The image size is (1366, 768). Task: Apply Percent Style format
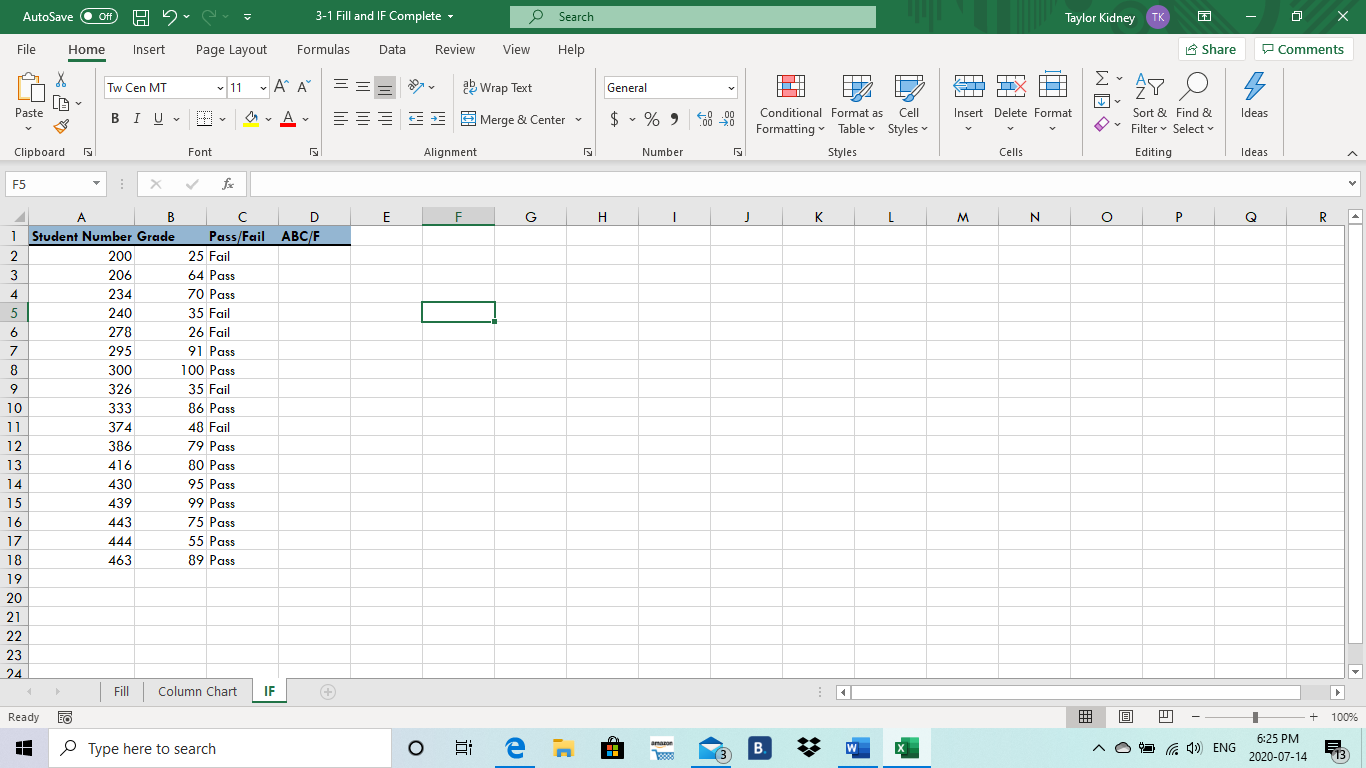(x=652, y=119)
